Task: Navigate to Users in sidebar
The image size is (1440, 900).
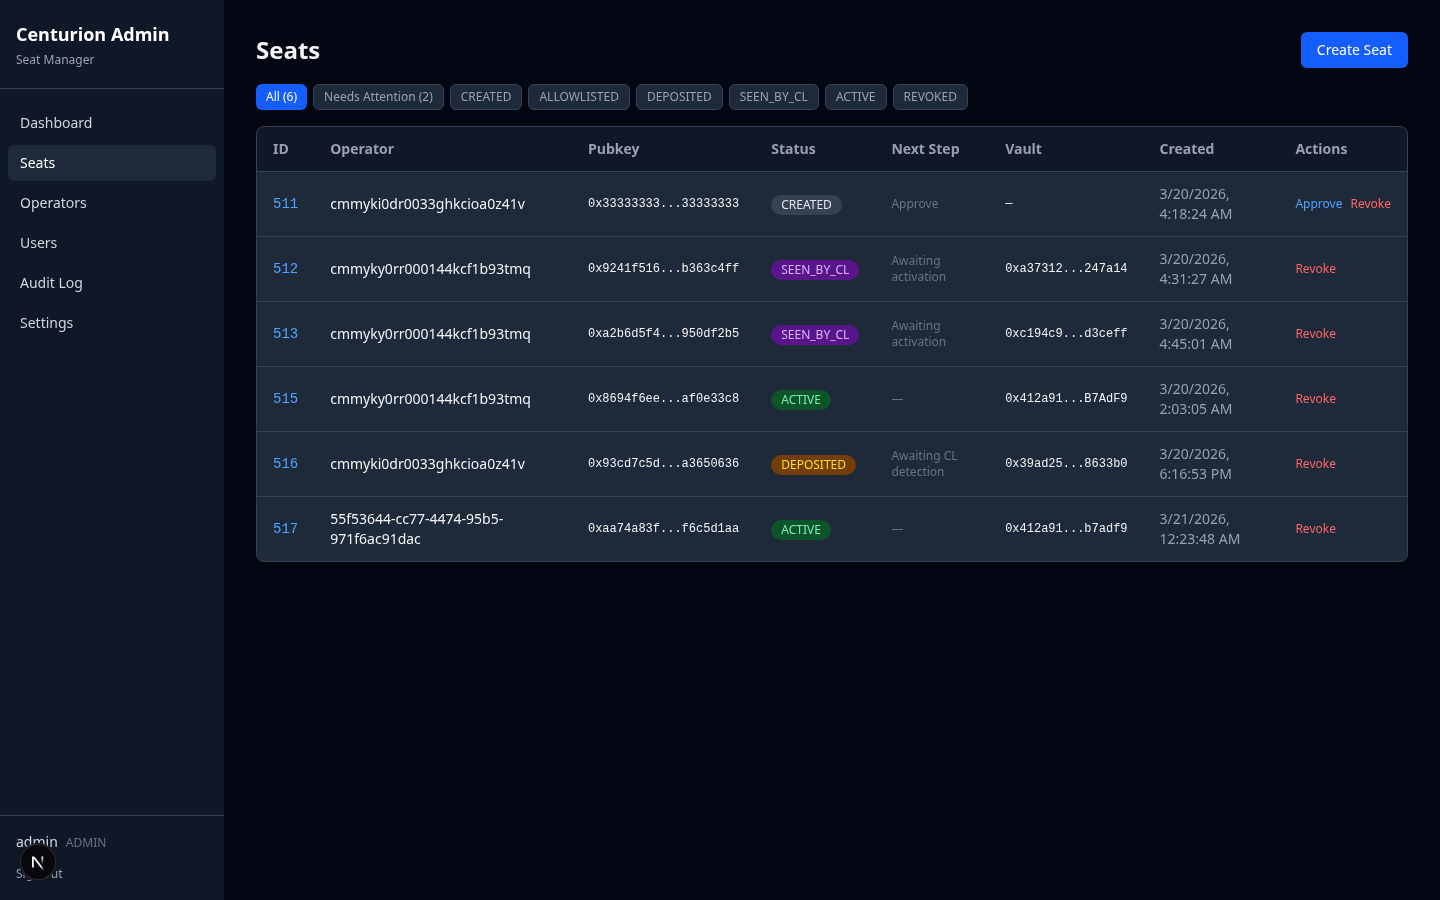Action: 38,243
